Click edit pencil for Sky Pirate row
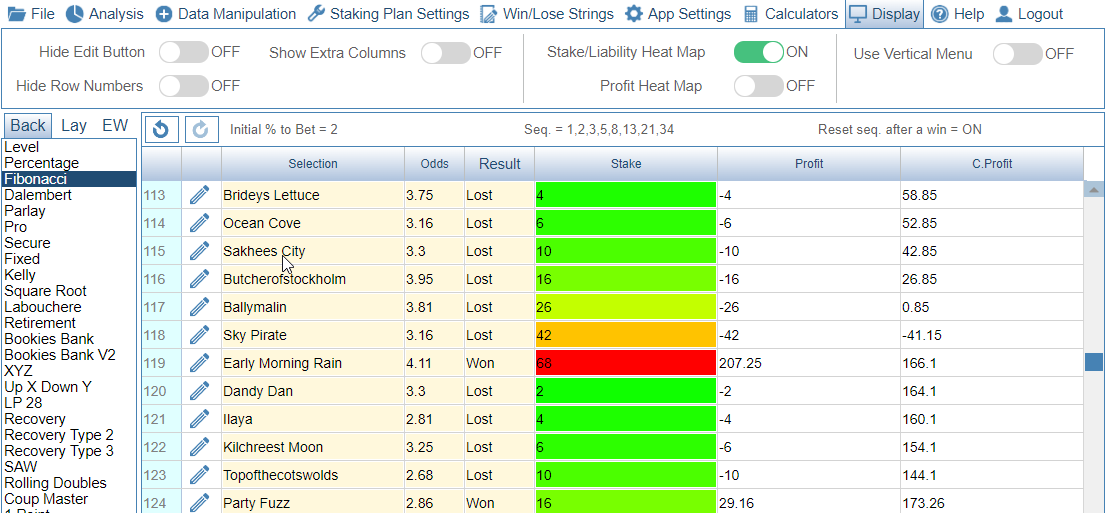The image size is (1105, 513). (x=200, y=335)
